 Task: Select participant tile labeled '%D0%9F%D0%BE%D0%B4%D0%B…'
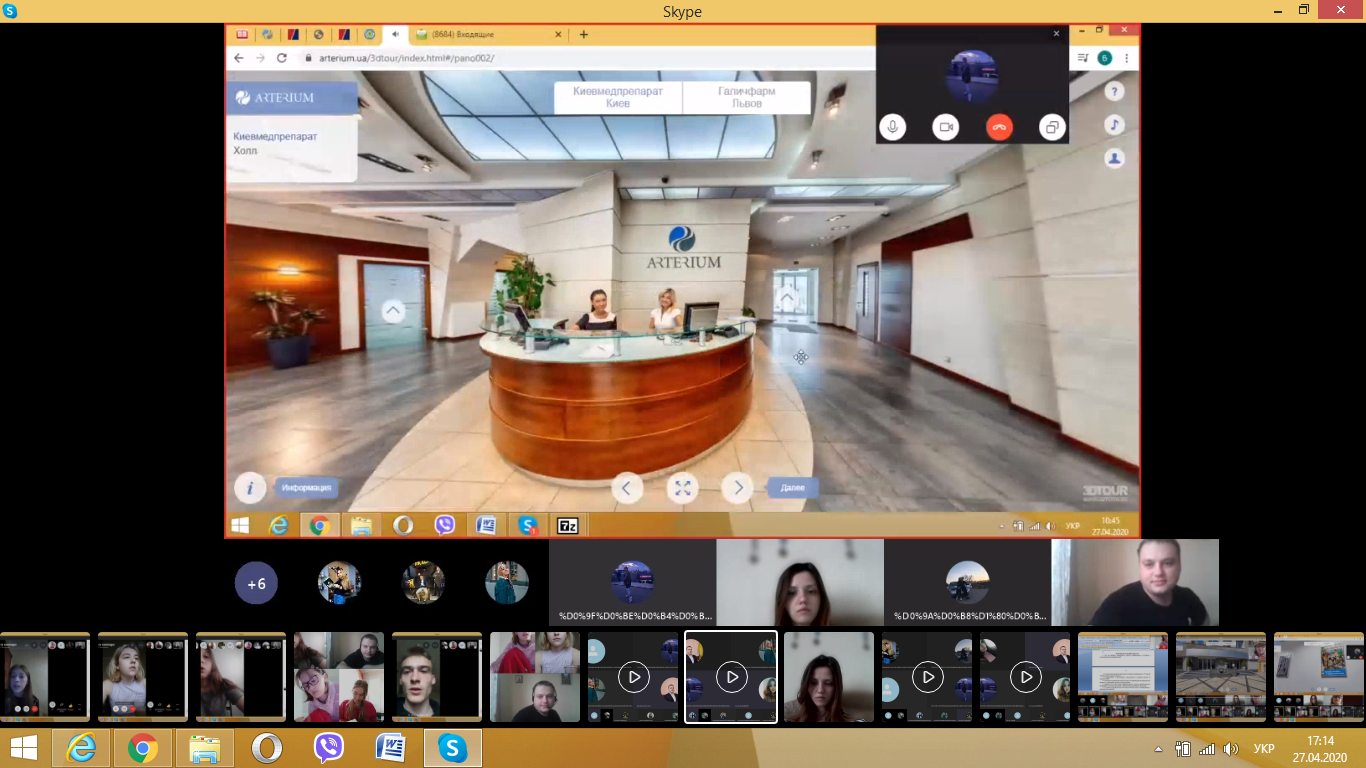pos(633,583)
